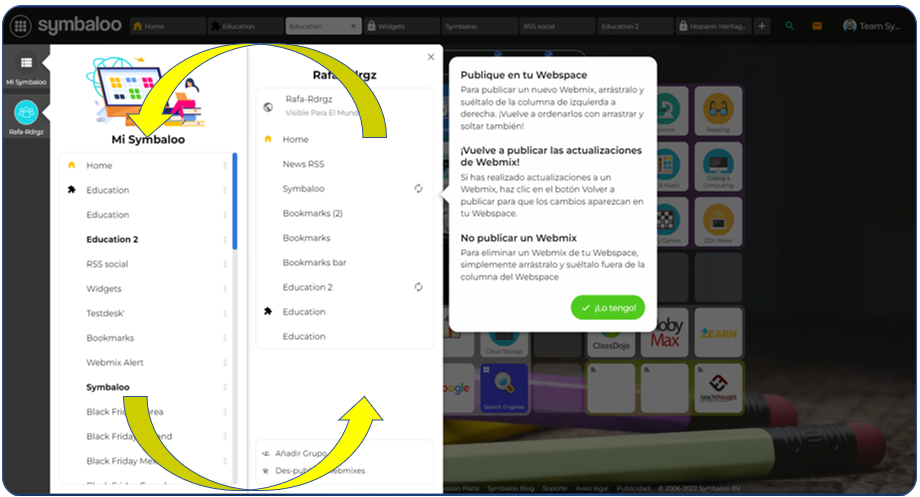This screenshot has width=920, height=497.
Task: Select RSS social in Mi Symbaloo list
Action: 107,264
